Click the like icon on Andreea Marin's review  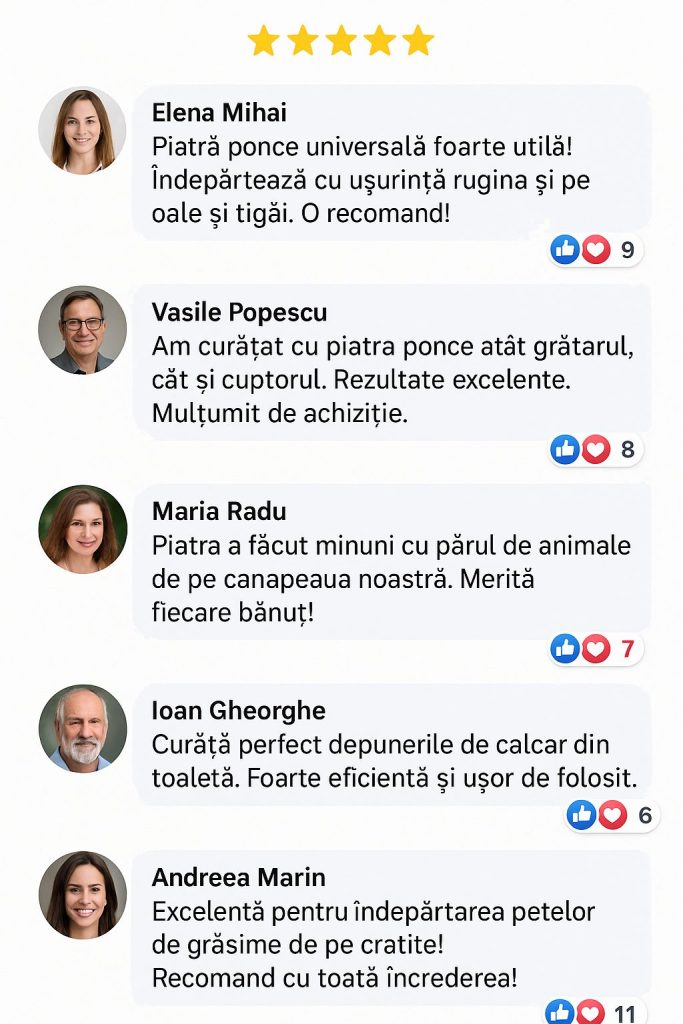click(x=561, y=1012)
